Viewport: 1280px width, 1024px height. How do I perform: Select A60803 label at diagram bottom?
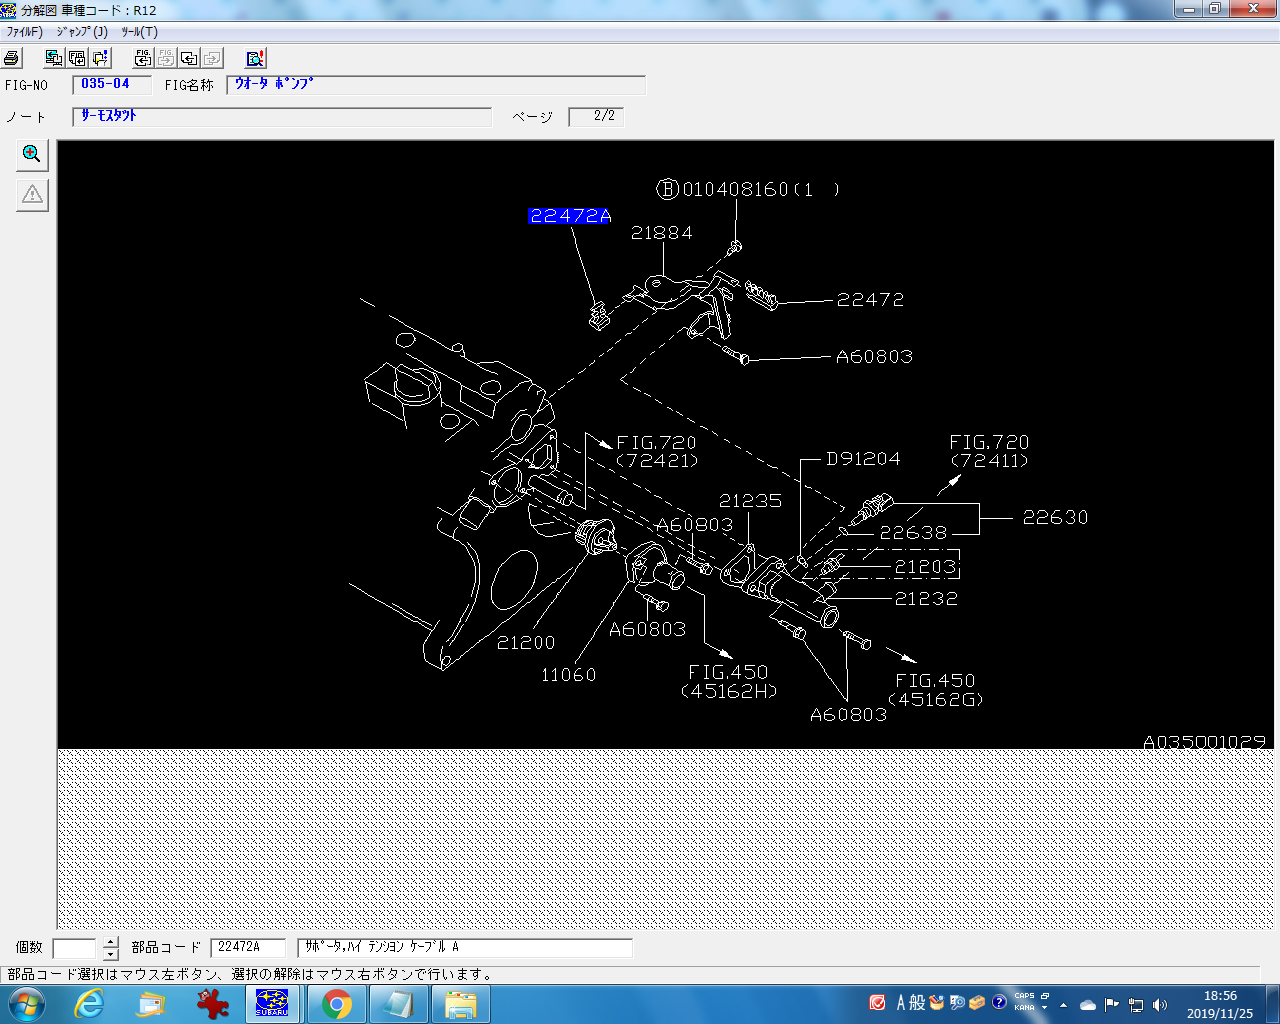tap(848, 714)
